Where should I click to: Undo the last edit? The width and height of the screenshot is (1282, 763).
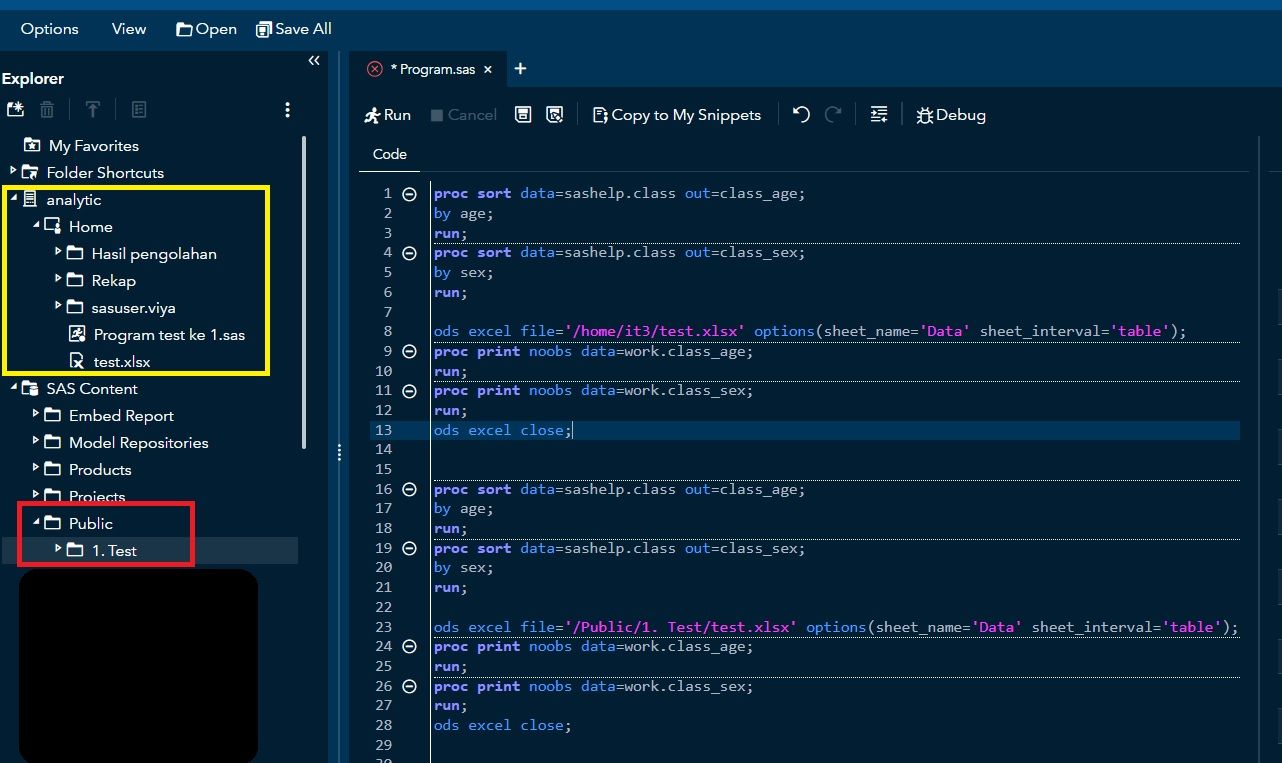[x=801, y=115]
